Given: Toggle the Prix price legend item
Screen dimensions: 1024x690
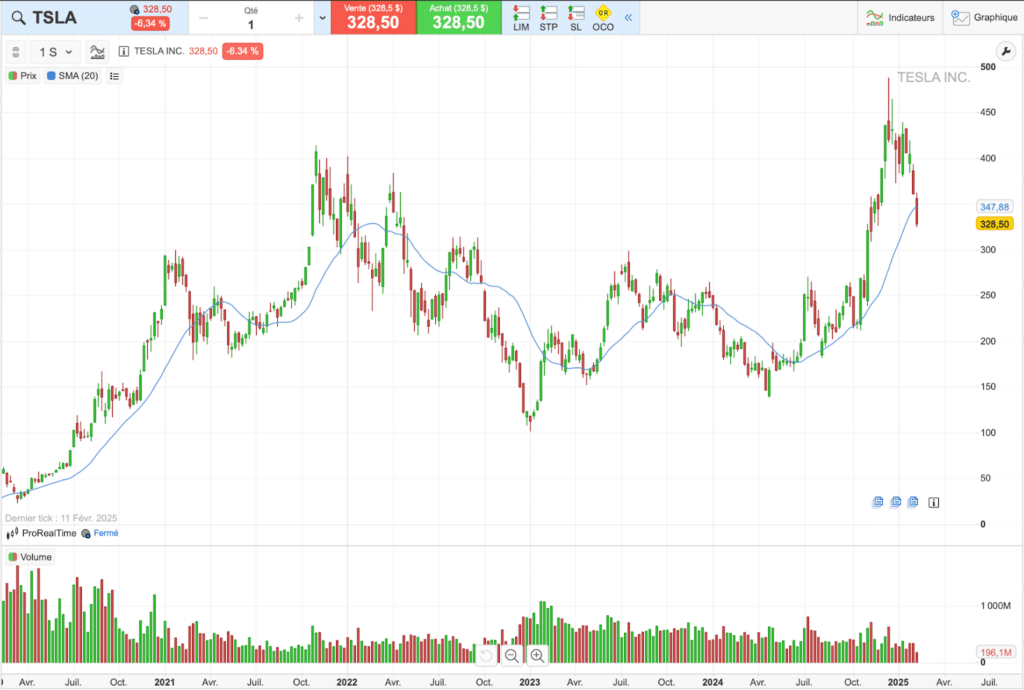Looking at the screenshot, I should (x=23, y=76).
